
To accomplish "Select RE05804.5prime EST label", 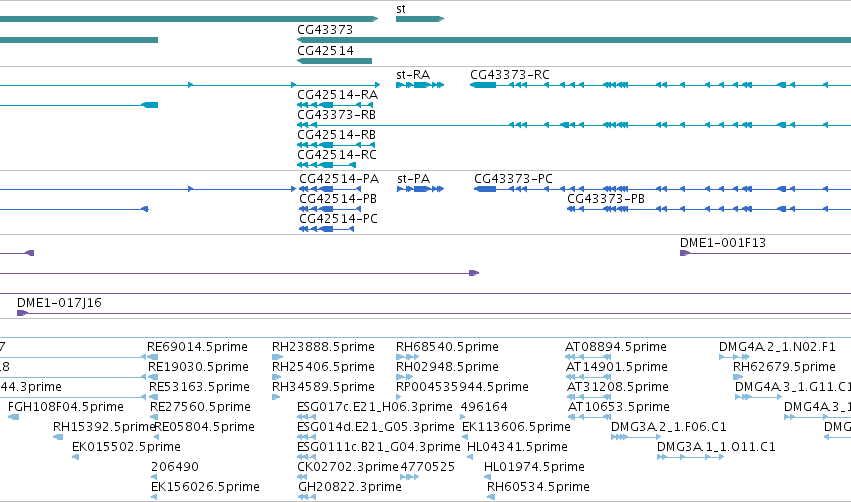I will coord(205,427).
